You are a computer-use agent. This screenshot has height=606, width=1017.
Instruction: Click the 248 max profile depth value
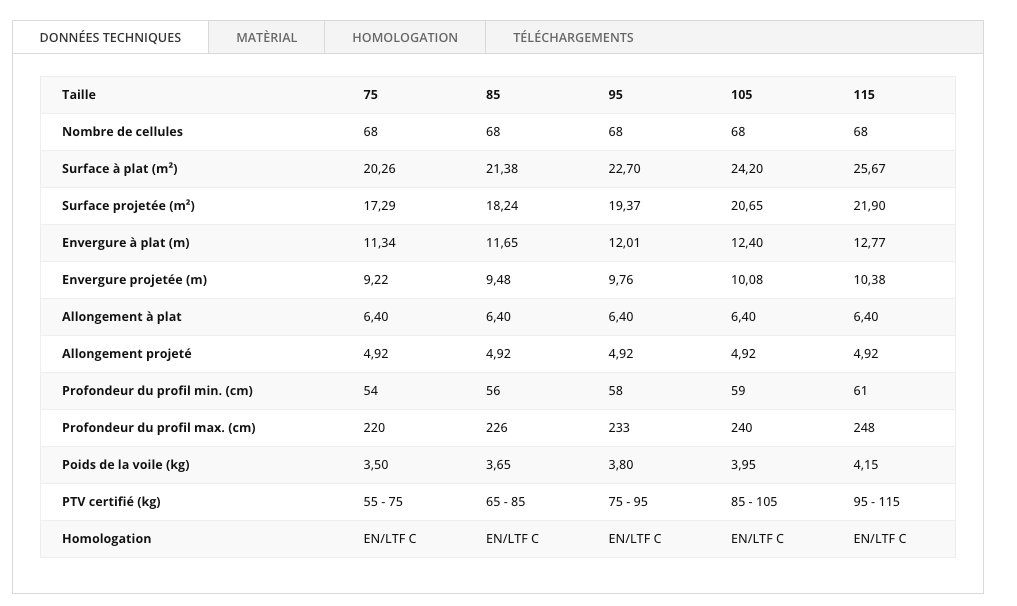click(x=864, y=427)
